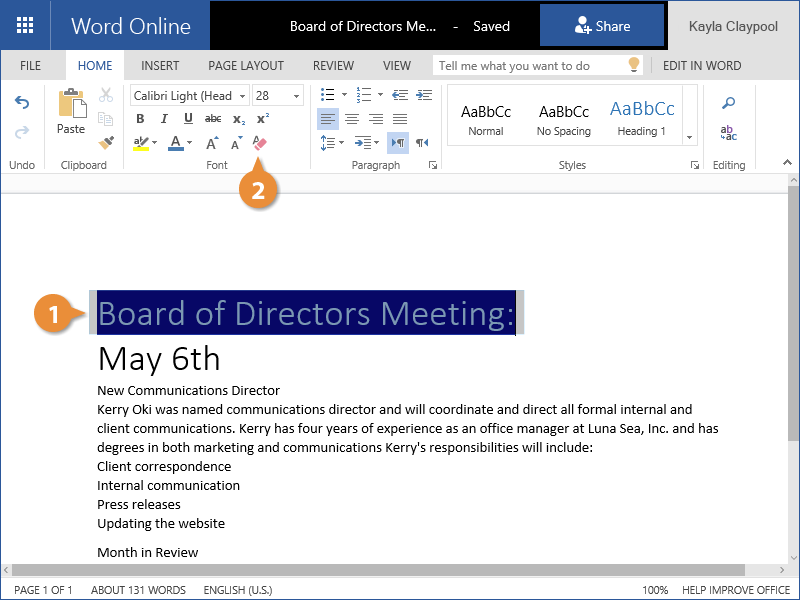800x600 pixels.
Task: Click the yellow text highlight color button
Action: point(142,143)
